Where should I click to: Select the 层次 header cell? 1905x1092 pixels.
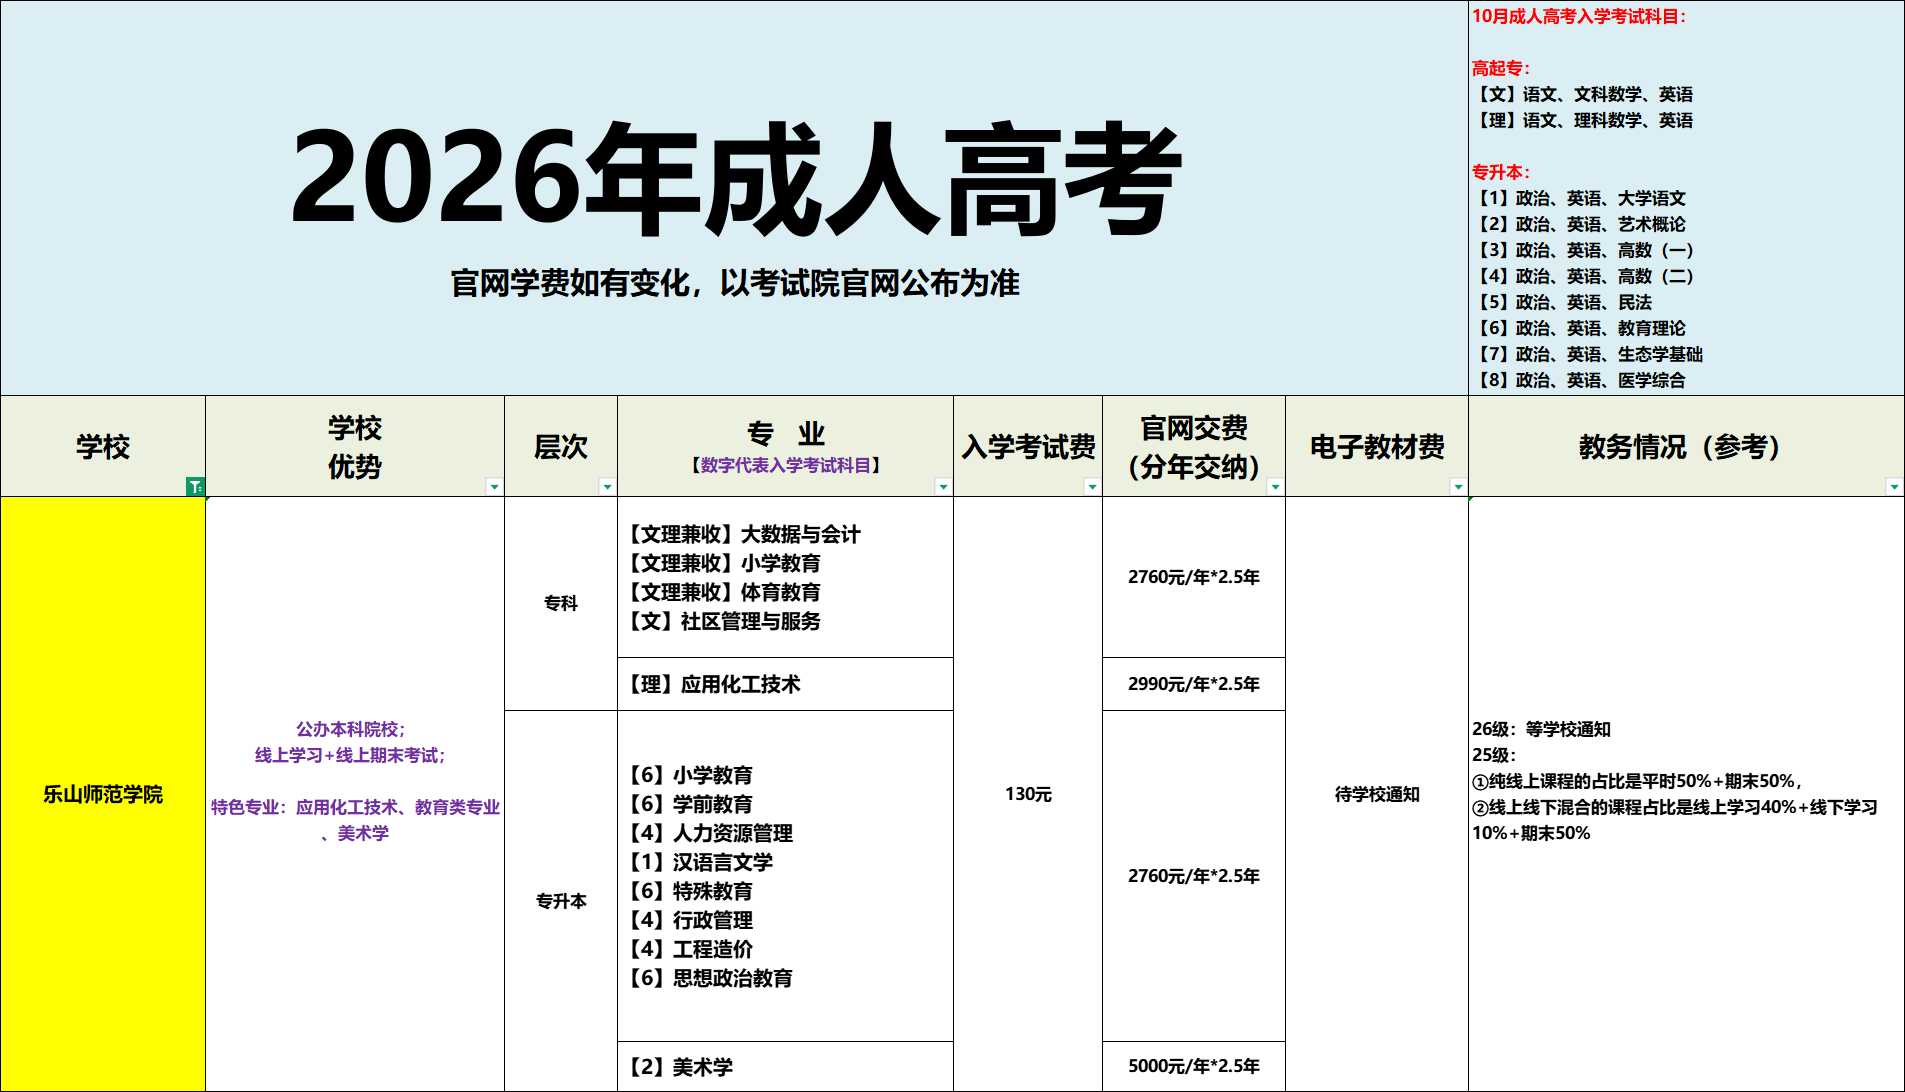pyautogui.click(x=561, y=446)
